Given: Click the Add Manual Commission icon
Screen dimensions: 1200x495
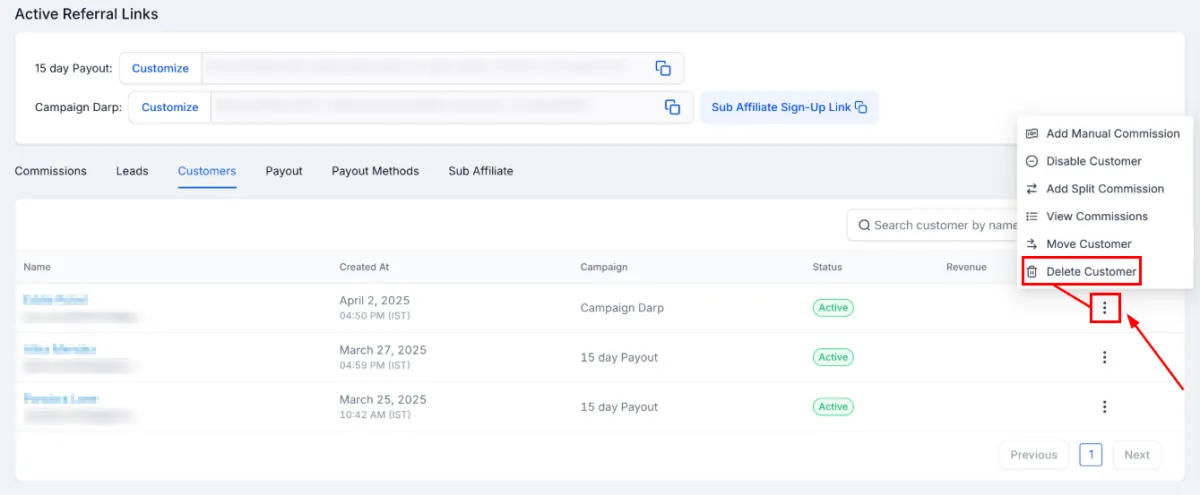Looking at the screenshot, I should tap(1032, 134).
